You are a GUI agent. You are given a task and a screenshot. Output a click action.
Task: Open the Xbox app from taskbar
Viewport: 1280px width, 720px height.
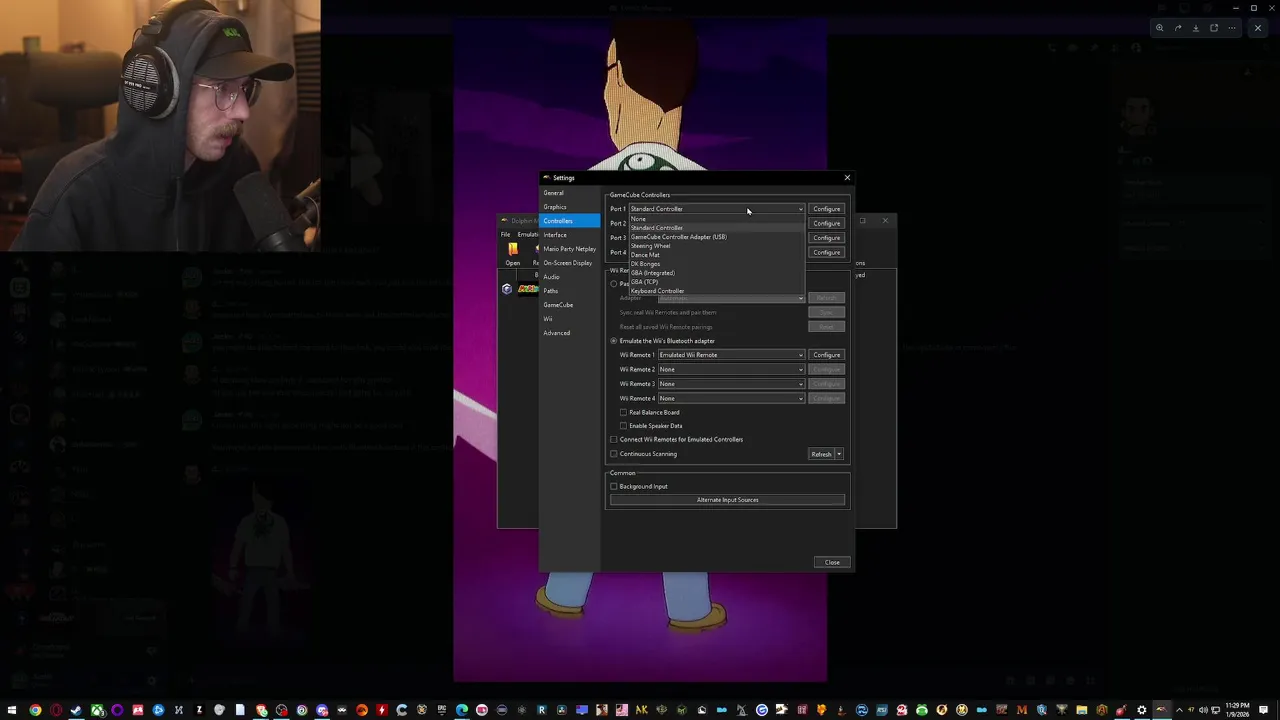pyautogui.click(x=97, y=711)
